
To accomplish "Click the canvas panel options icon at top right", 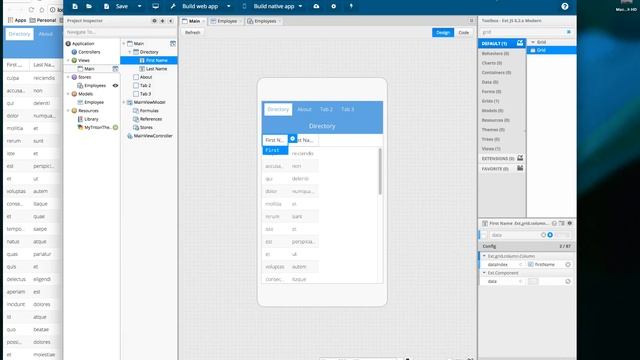I will pos(471,20).
